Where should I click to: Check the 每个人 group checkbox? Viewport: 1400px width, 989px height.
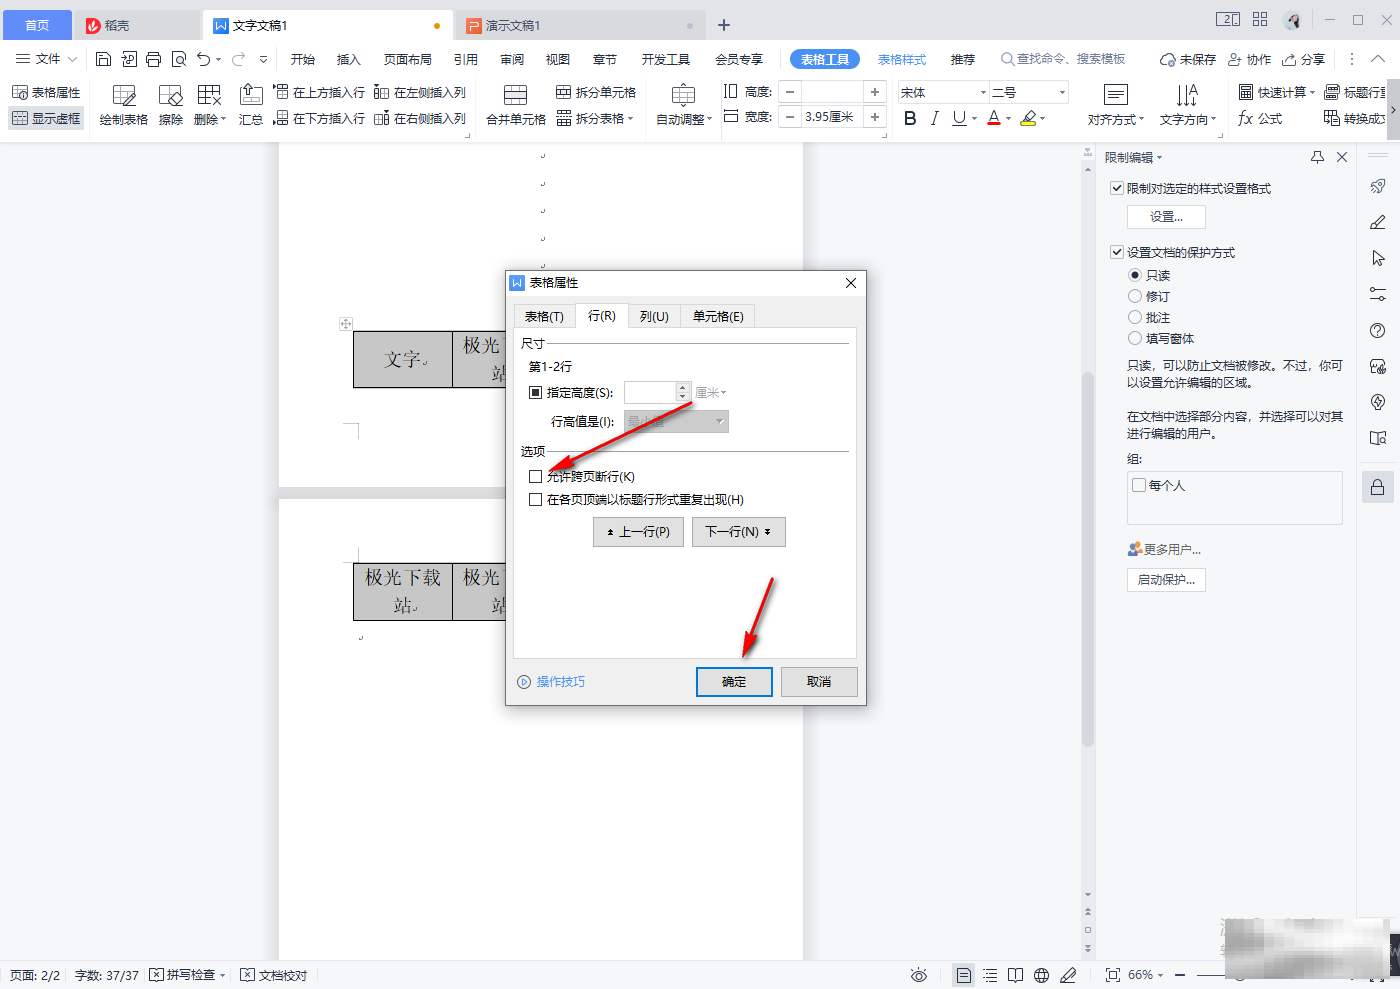tap(1139, 485)
